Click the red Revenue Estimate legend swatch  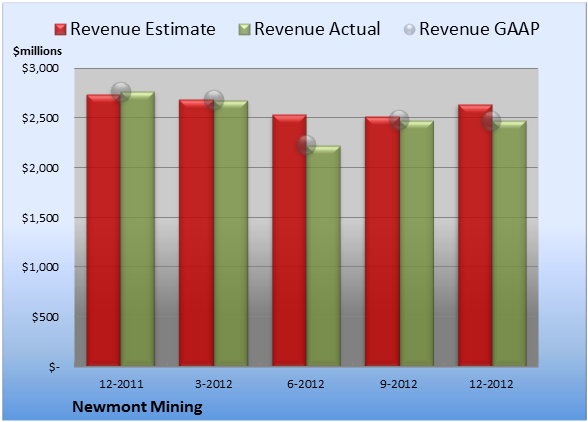[60, 30]
